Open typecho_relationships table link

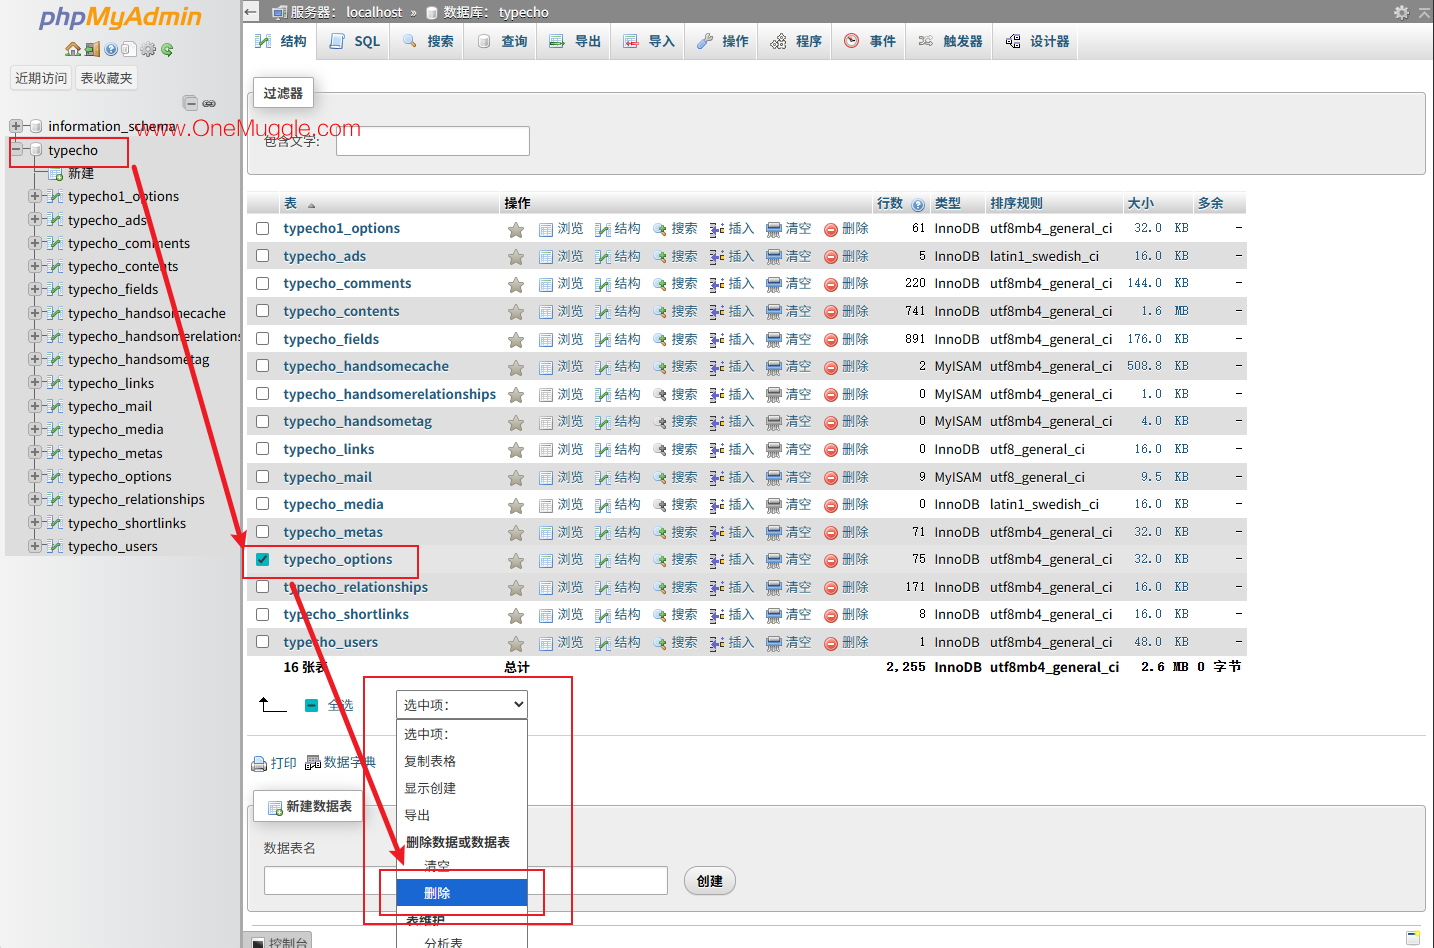pos(355,587)
